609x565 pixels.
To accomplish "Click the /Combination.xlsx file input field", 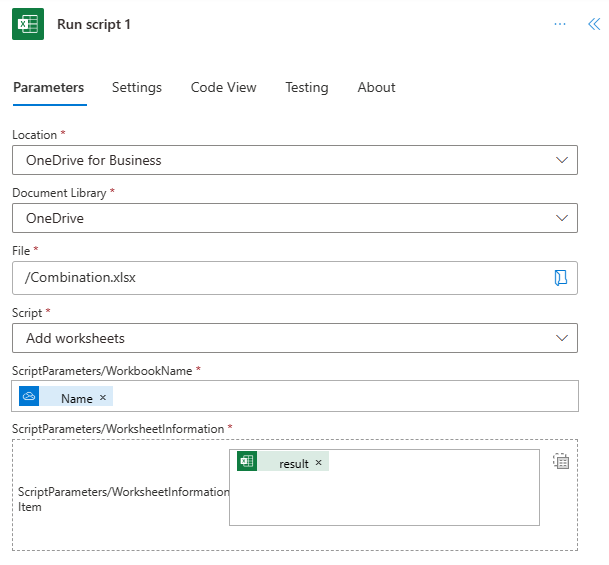I will point(280,278).
